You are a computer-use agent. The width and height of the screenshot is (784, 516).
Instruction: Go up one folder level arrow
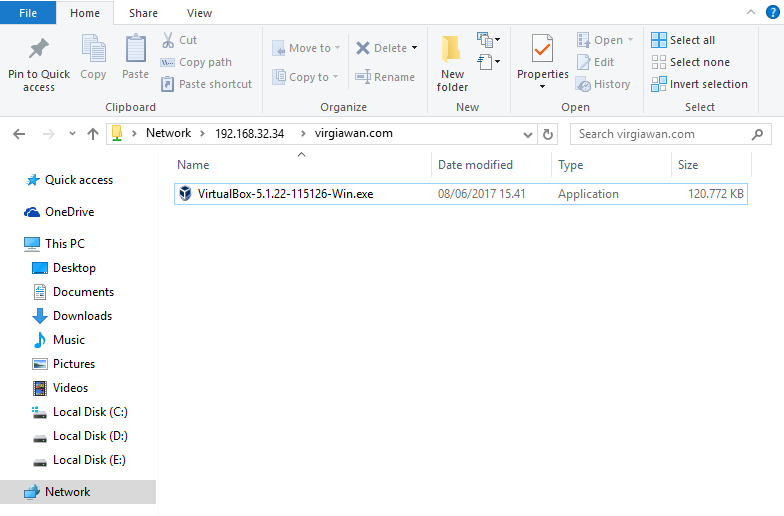[92, 134]
